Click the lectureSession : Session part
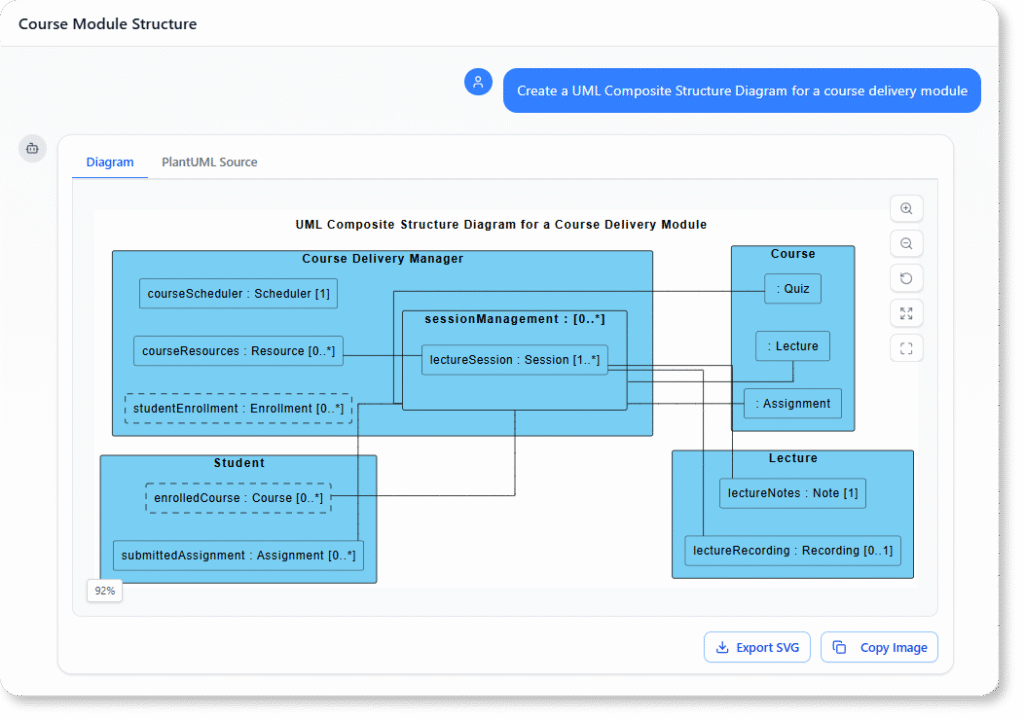This screenshot has height=719, width=1024. pyautogui.click(x=514, y=360)
